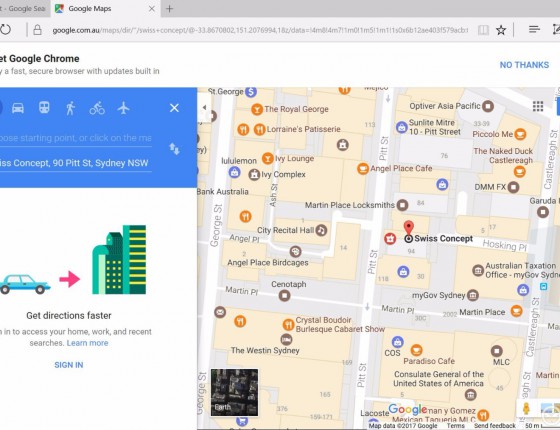
Task: Open the Learn more link
Action: 88,343
